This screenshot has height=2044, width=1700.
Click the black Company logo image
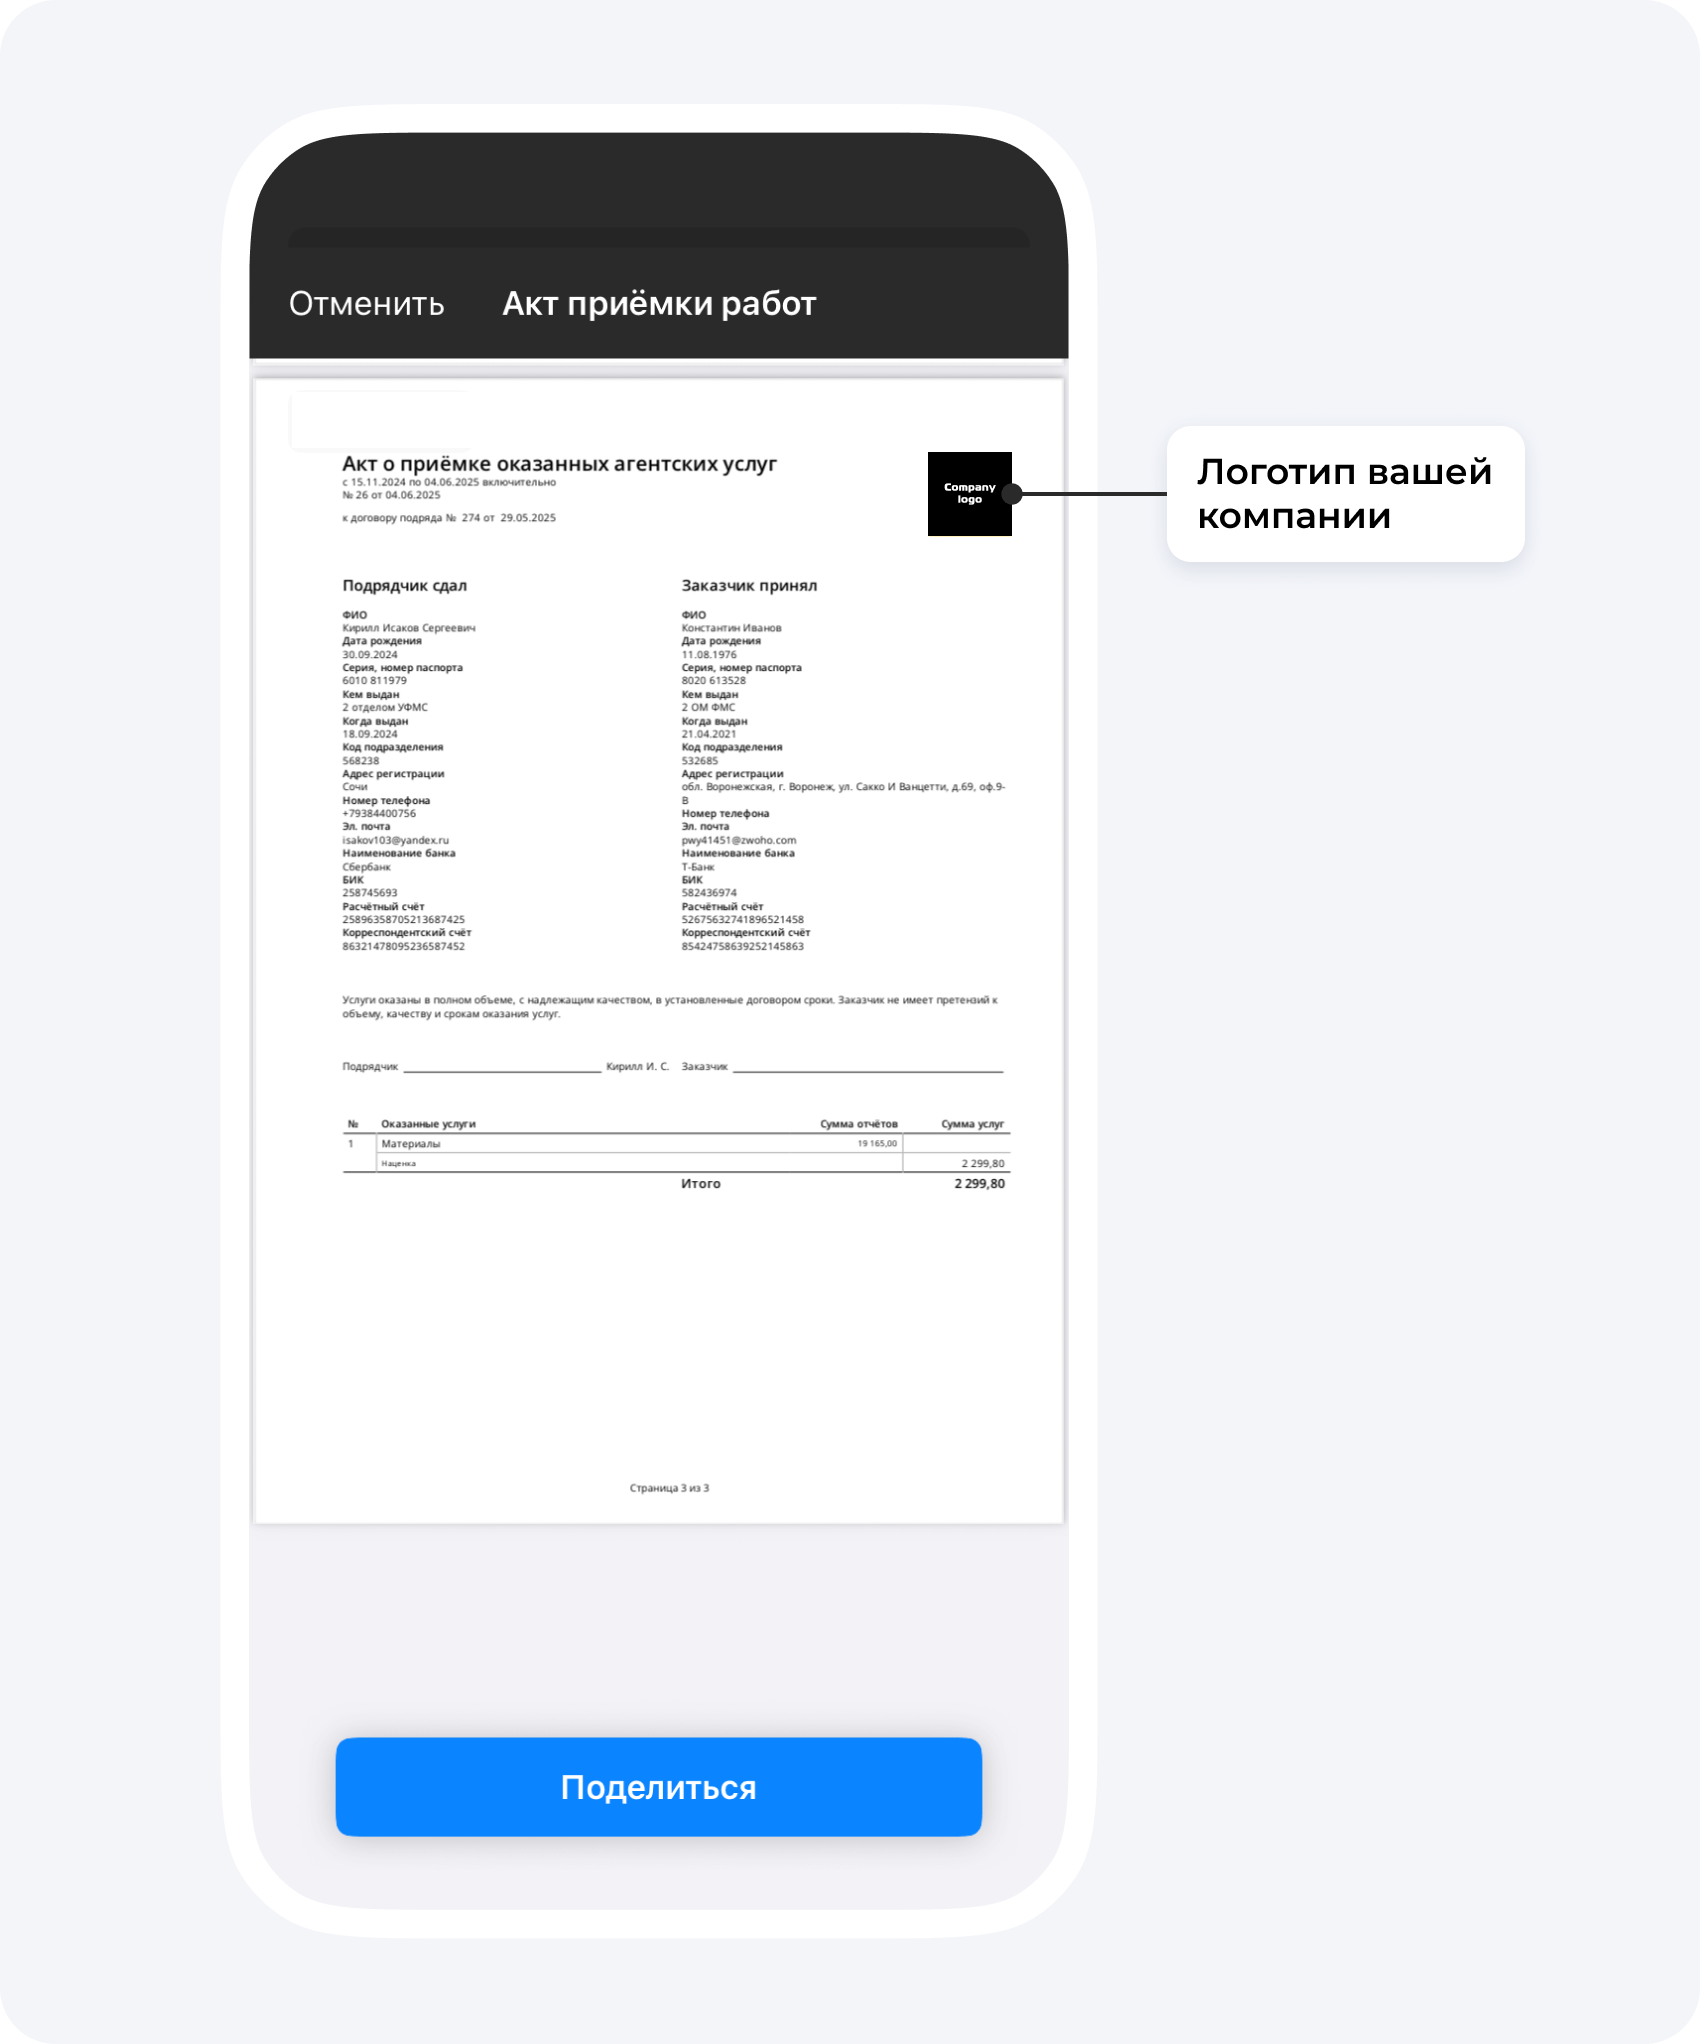969,493
